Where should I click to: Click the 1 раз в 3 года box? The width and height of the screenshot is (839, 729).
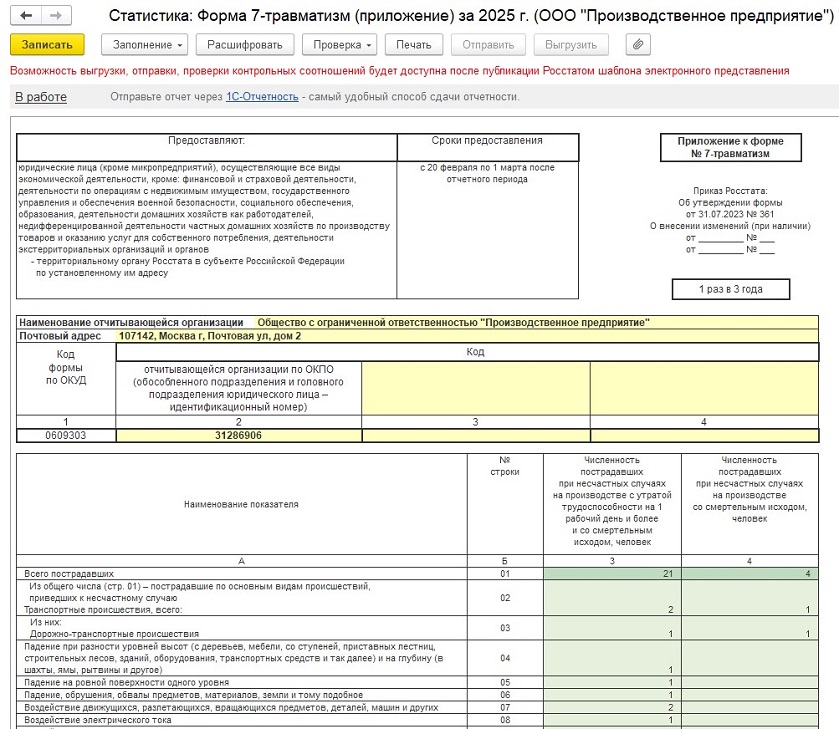pyautogui.click(x=730, y=289)
